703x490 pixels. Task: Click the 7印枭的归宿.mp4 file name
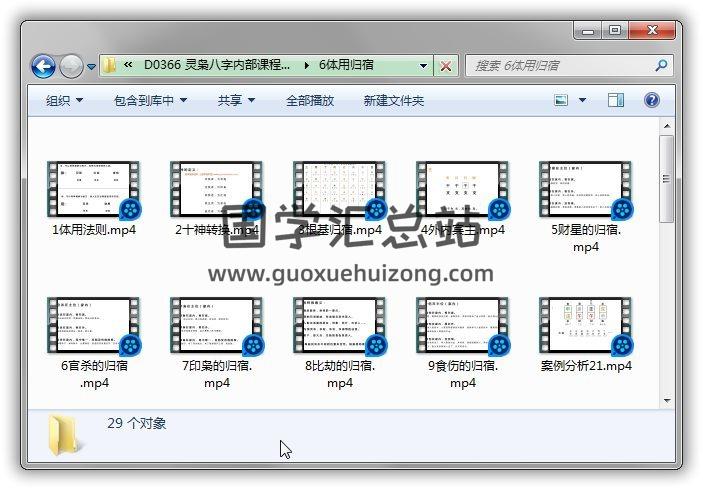point(217,374)
